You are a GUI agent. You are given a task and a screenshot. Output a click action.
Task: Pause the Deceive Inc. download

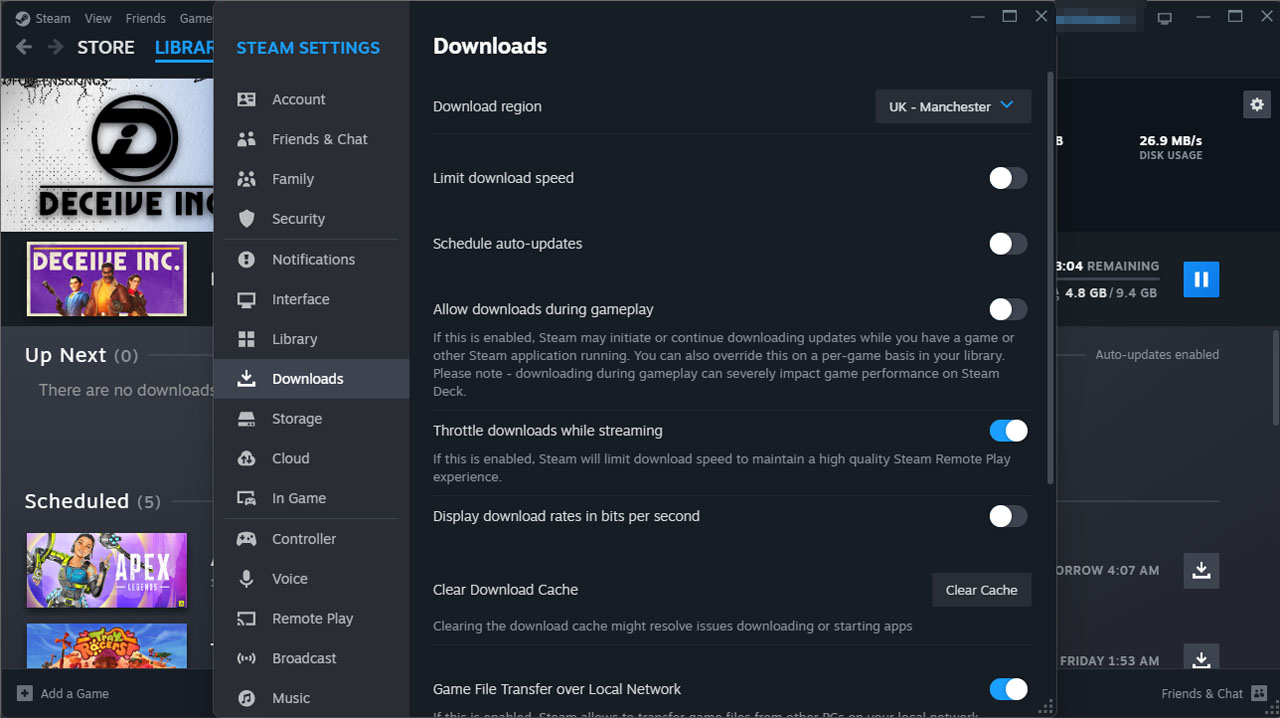click(1201, 280)
